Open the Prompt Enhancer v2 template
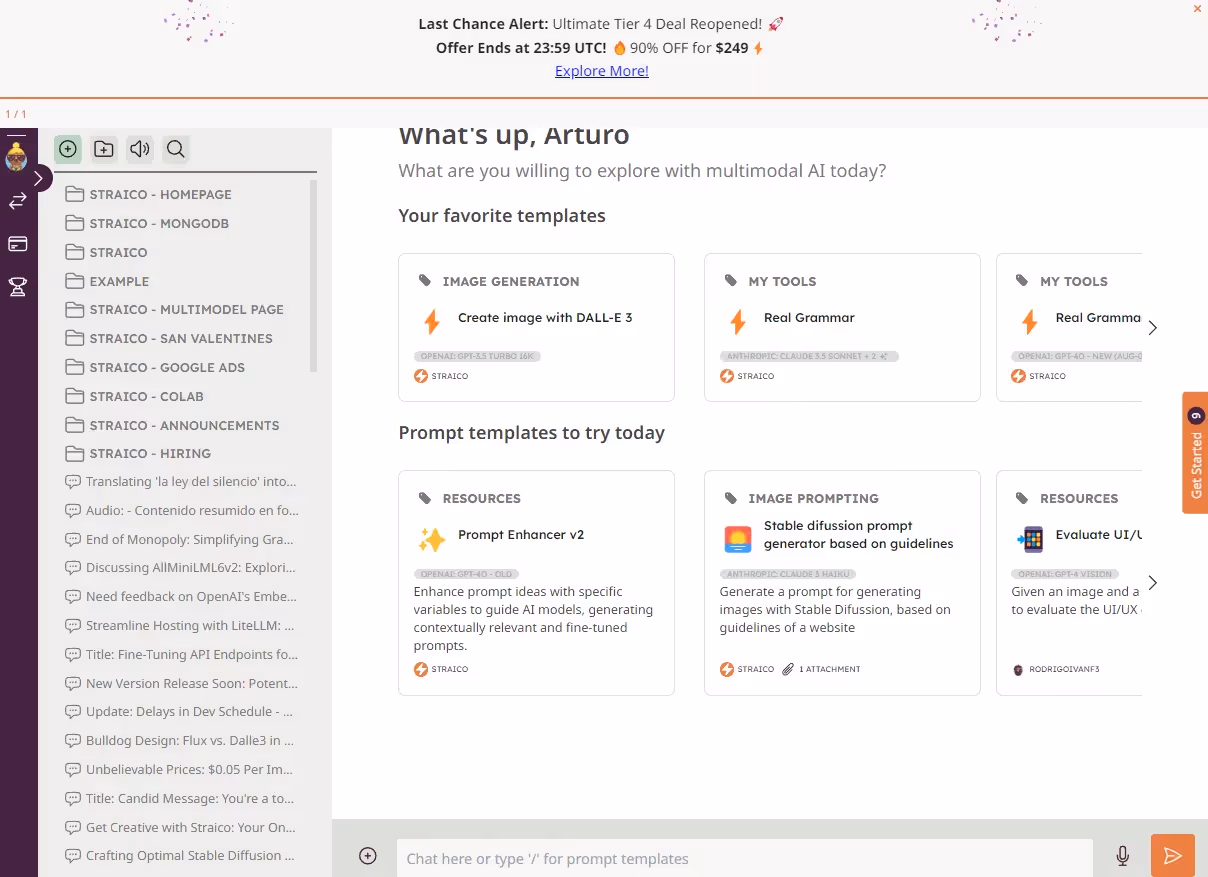1208x877 pixels. [536, 583]
